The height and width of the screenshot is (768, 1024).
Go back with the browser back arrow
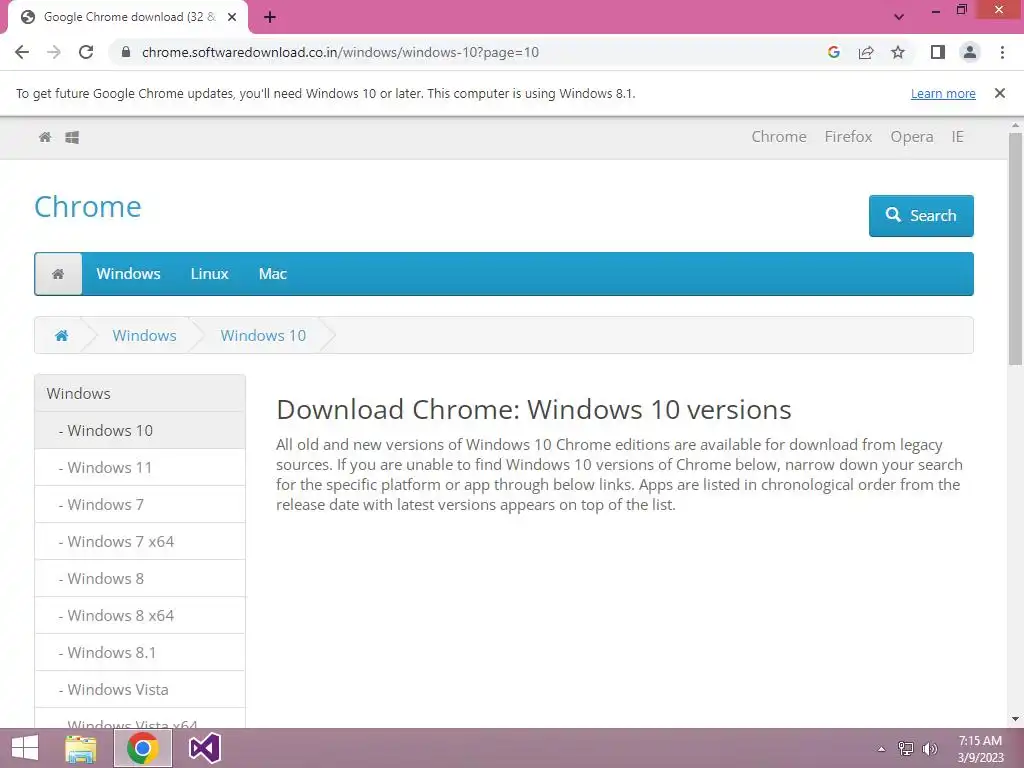(22, 52)
